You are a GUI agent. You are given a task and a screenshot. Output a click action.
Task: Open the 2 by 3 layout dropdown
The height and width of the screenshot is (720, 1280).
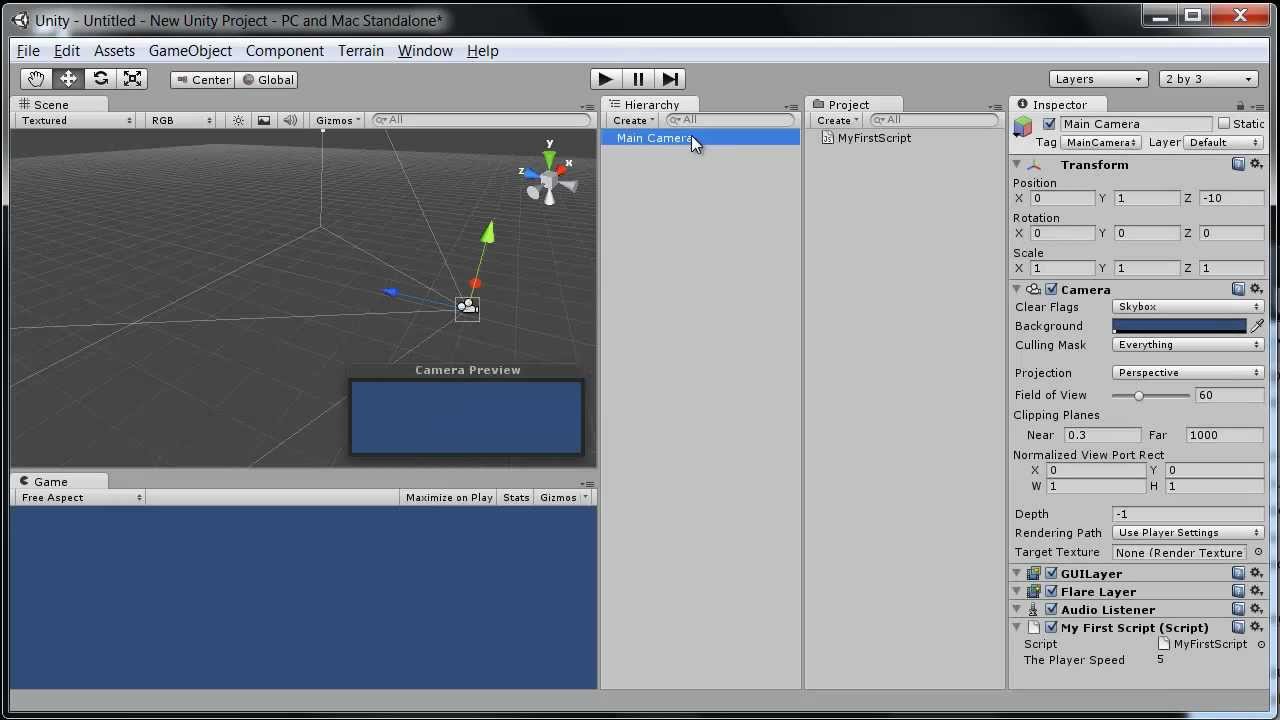tap(1208, 79)
